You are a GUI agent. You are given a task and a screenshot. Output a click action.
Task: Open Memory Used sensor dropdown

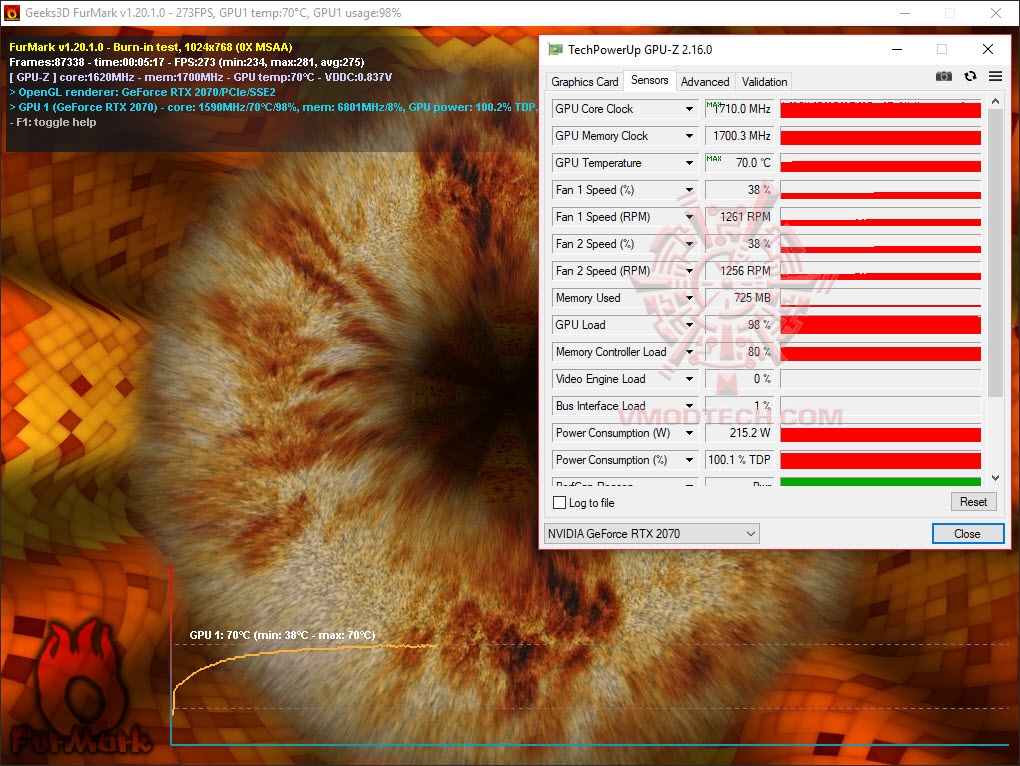pos(689,298)
